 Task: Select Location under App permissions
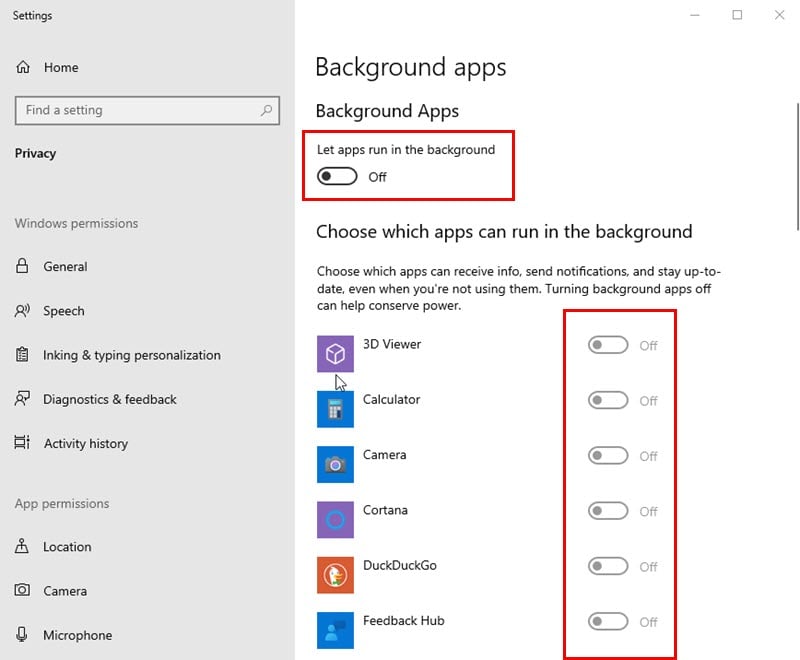click(x=64, y=547)
